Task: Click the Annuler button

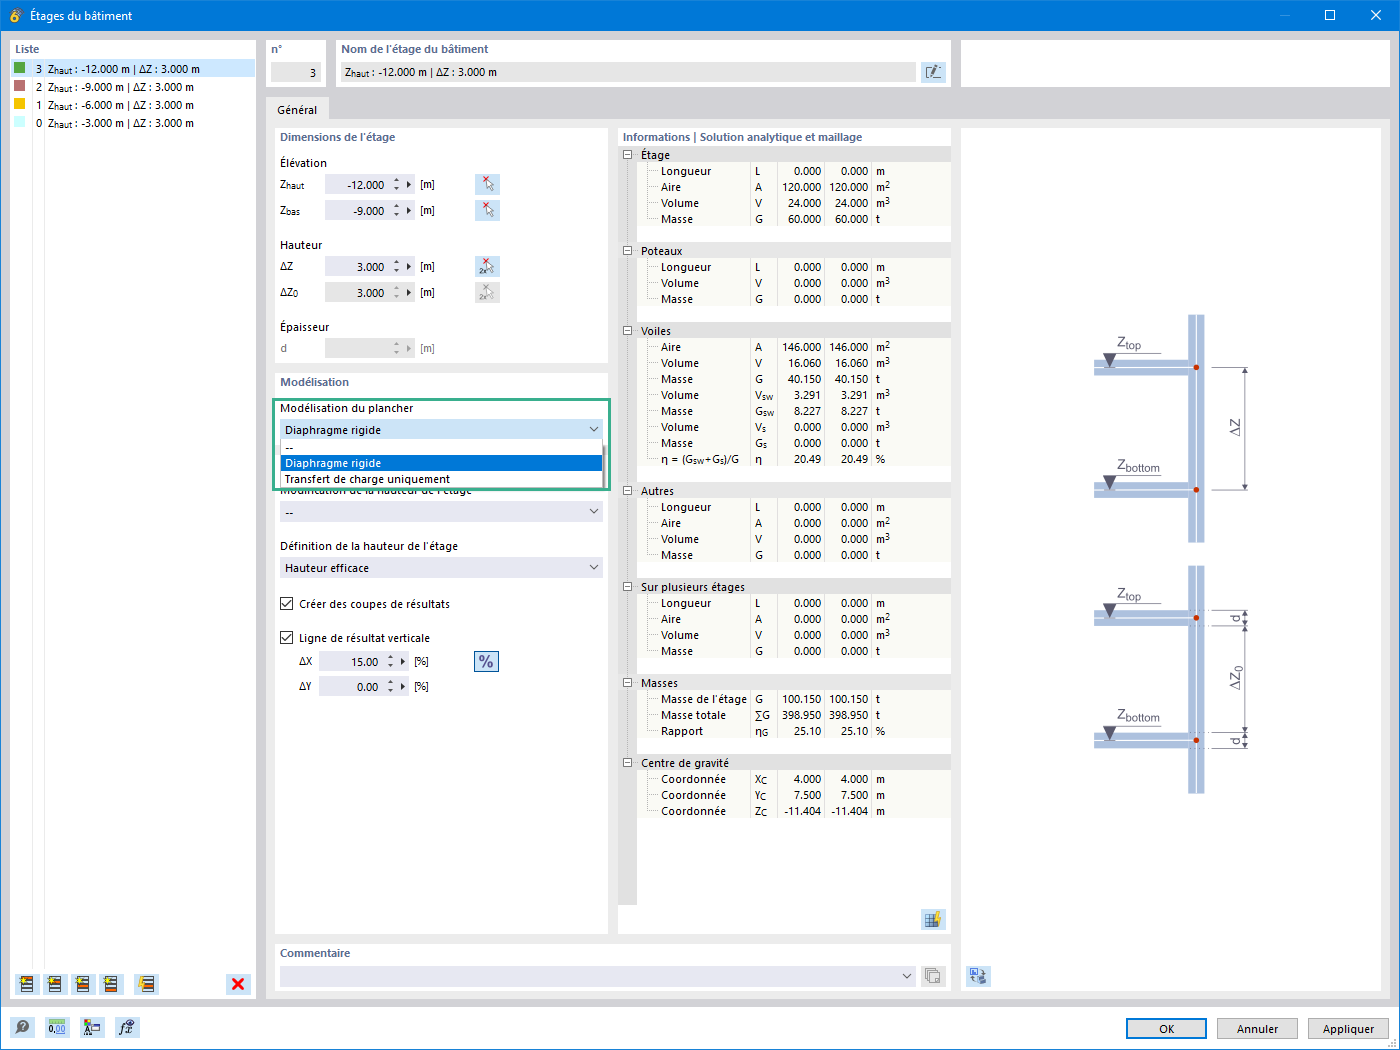Action: [1257, 1029]
